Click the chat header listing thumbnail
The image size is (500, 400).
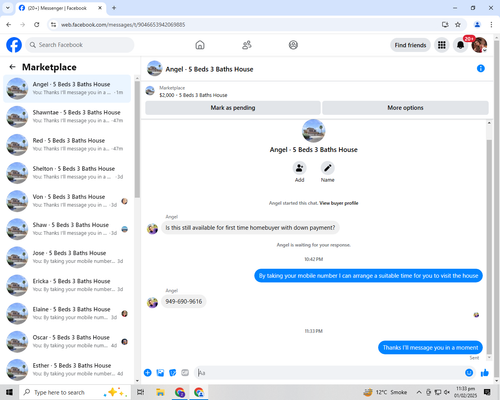(x=154, y=68)
